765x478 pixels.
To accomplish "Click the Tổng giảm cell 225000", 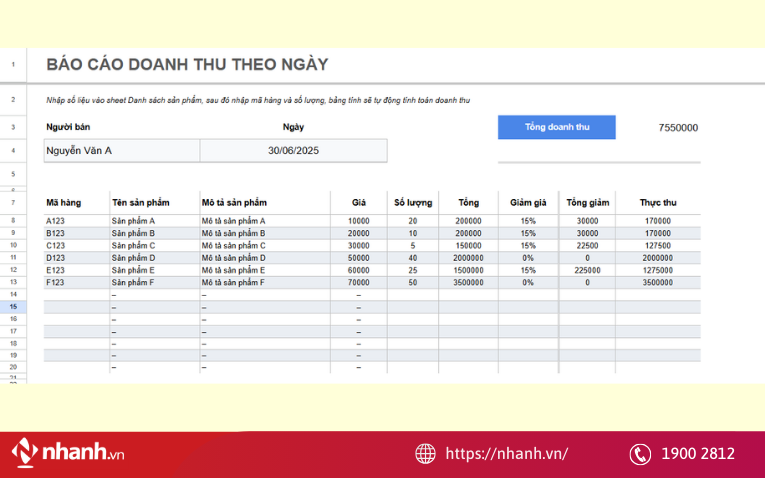I will [x=587, y=270].
